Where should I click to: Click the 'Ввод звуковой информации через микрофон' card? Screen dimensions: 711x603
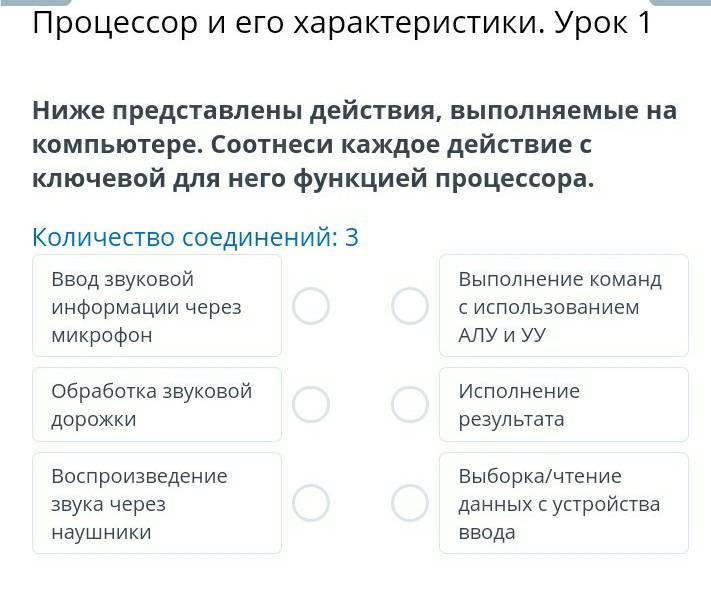(x=157, y=306)
